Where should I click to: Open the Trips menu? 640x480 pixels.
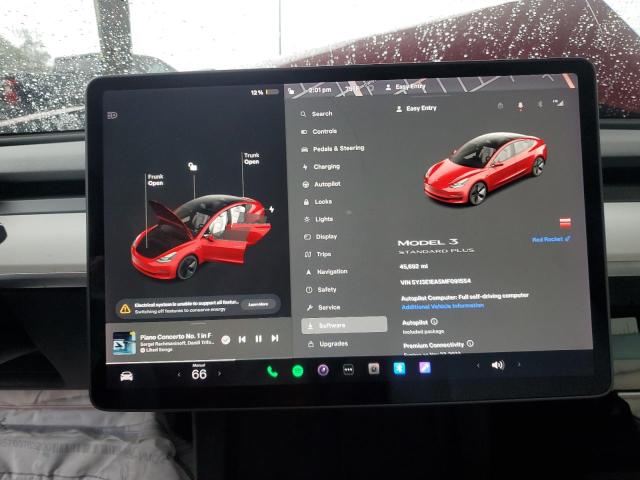point(318,254)
